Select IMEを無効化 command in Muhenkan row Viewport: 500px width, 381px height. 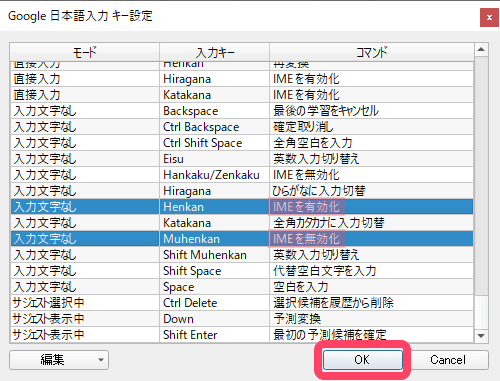[371, 239]
